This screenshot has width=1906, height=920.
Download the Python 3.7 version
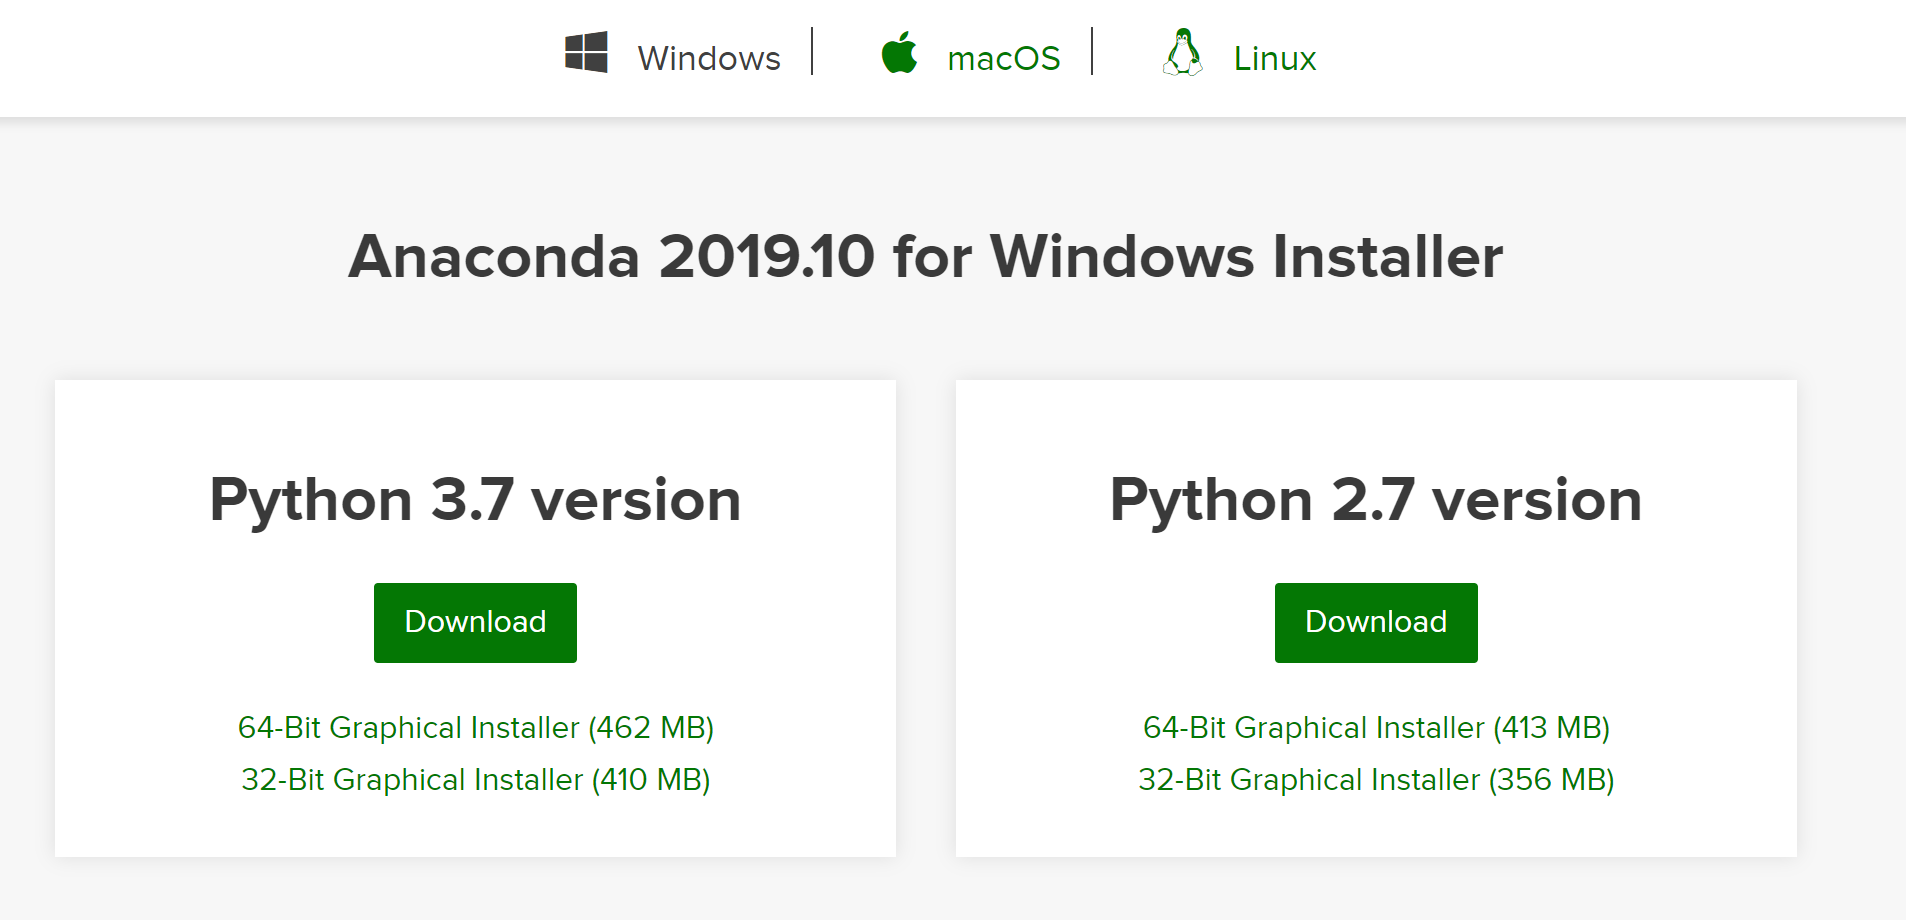pyautogui.click(x=475, y=622)
